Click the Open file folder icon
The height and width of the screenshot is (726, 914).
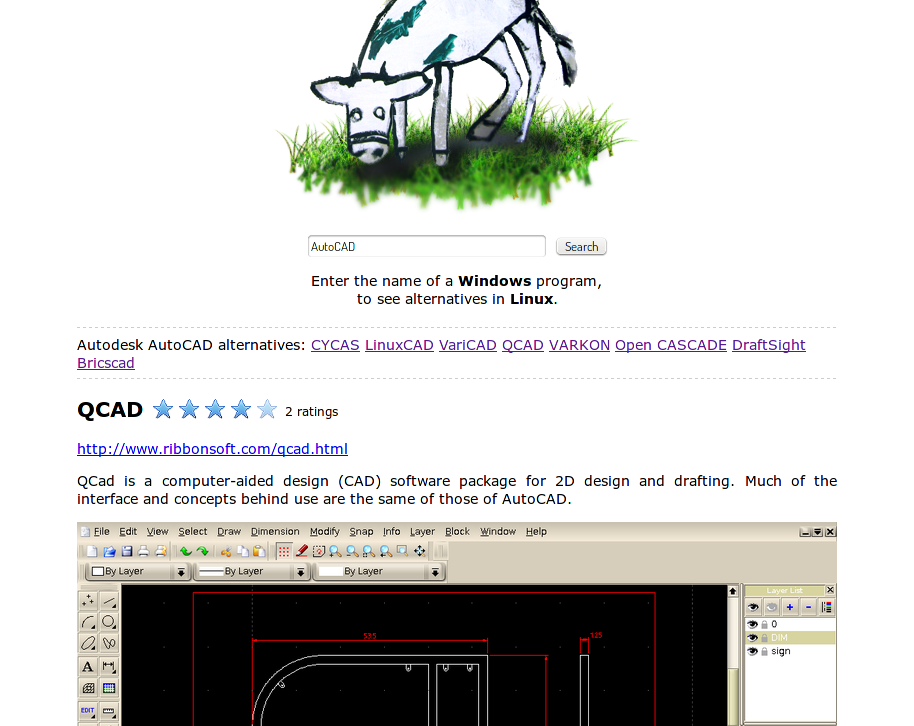point(109,551)
